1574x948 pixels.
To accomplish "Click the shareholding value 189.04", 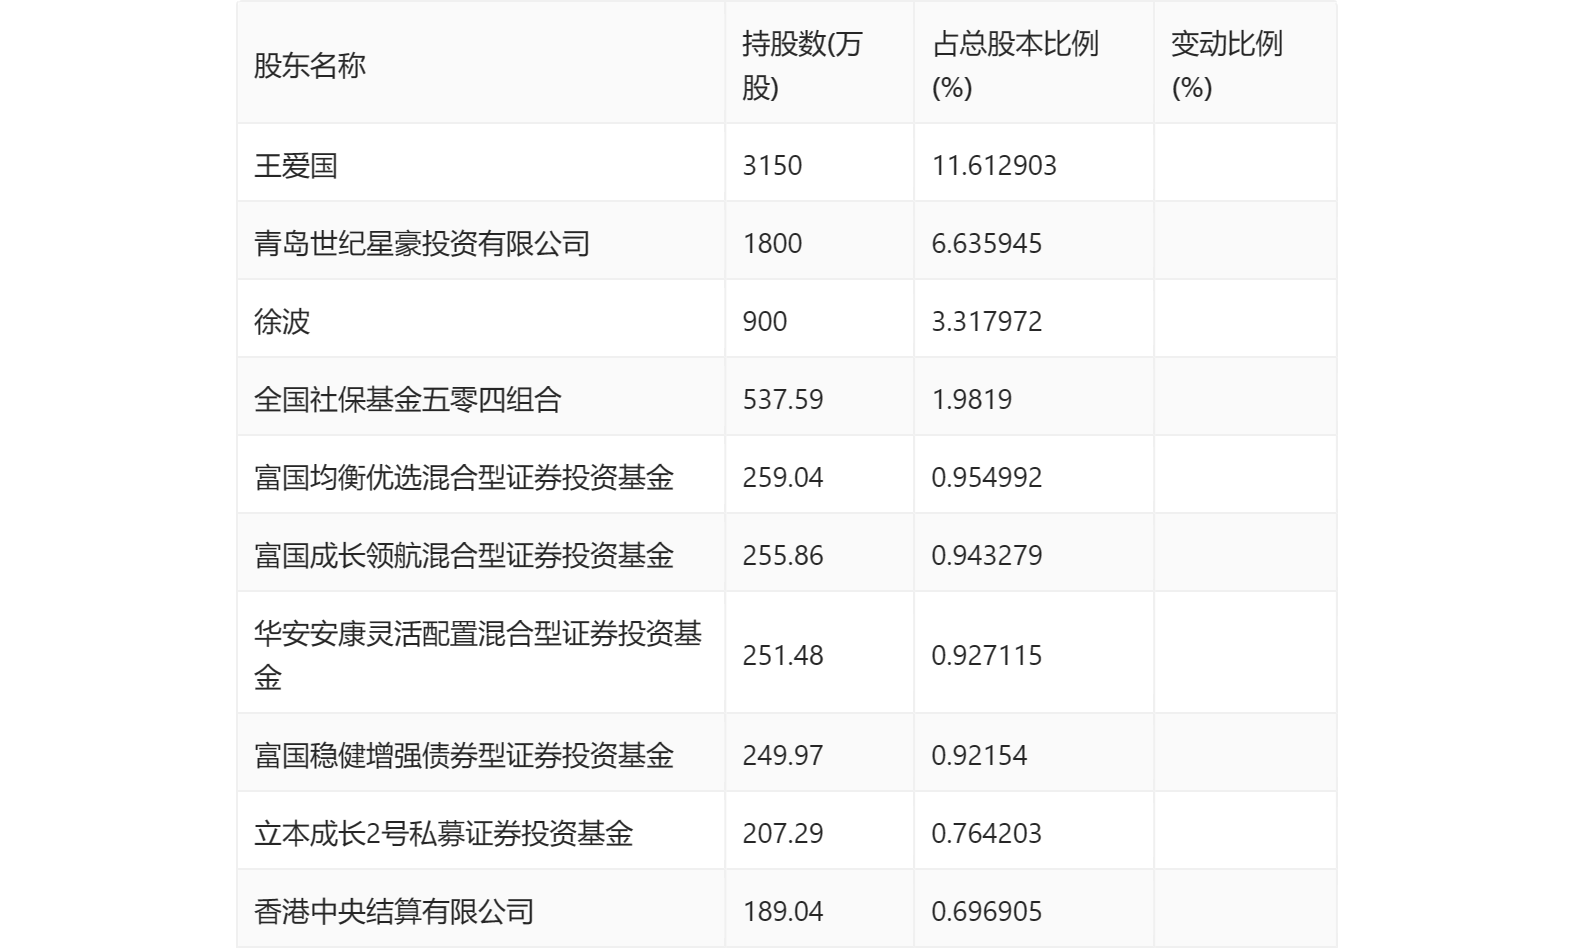I will point(783,911).
